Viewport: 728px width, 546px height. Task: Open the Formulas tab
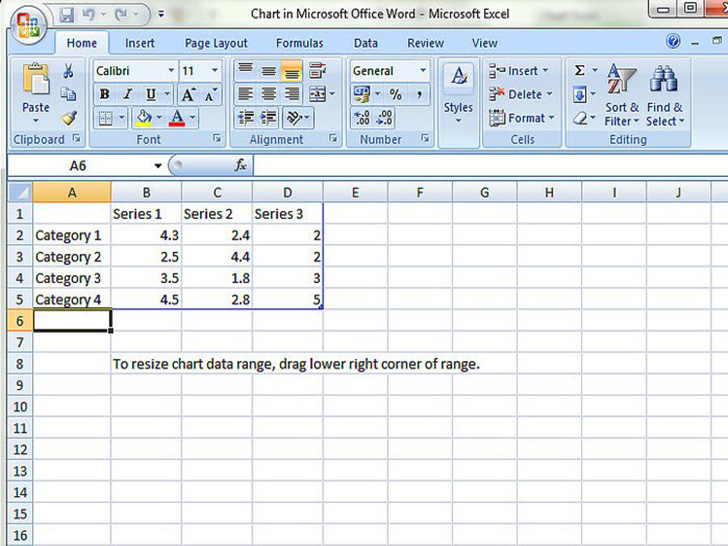pyautogui.click(x=299, y=43)
